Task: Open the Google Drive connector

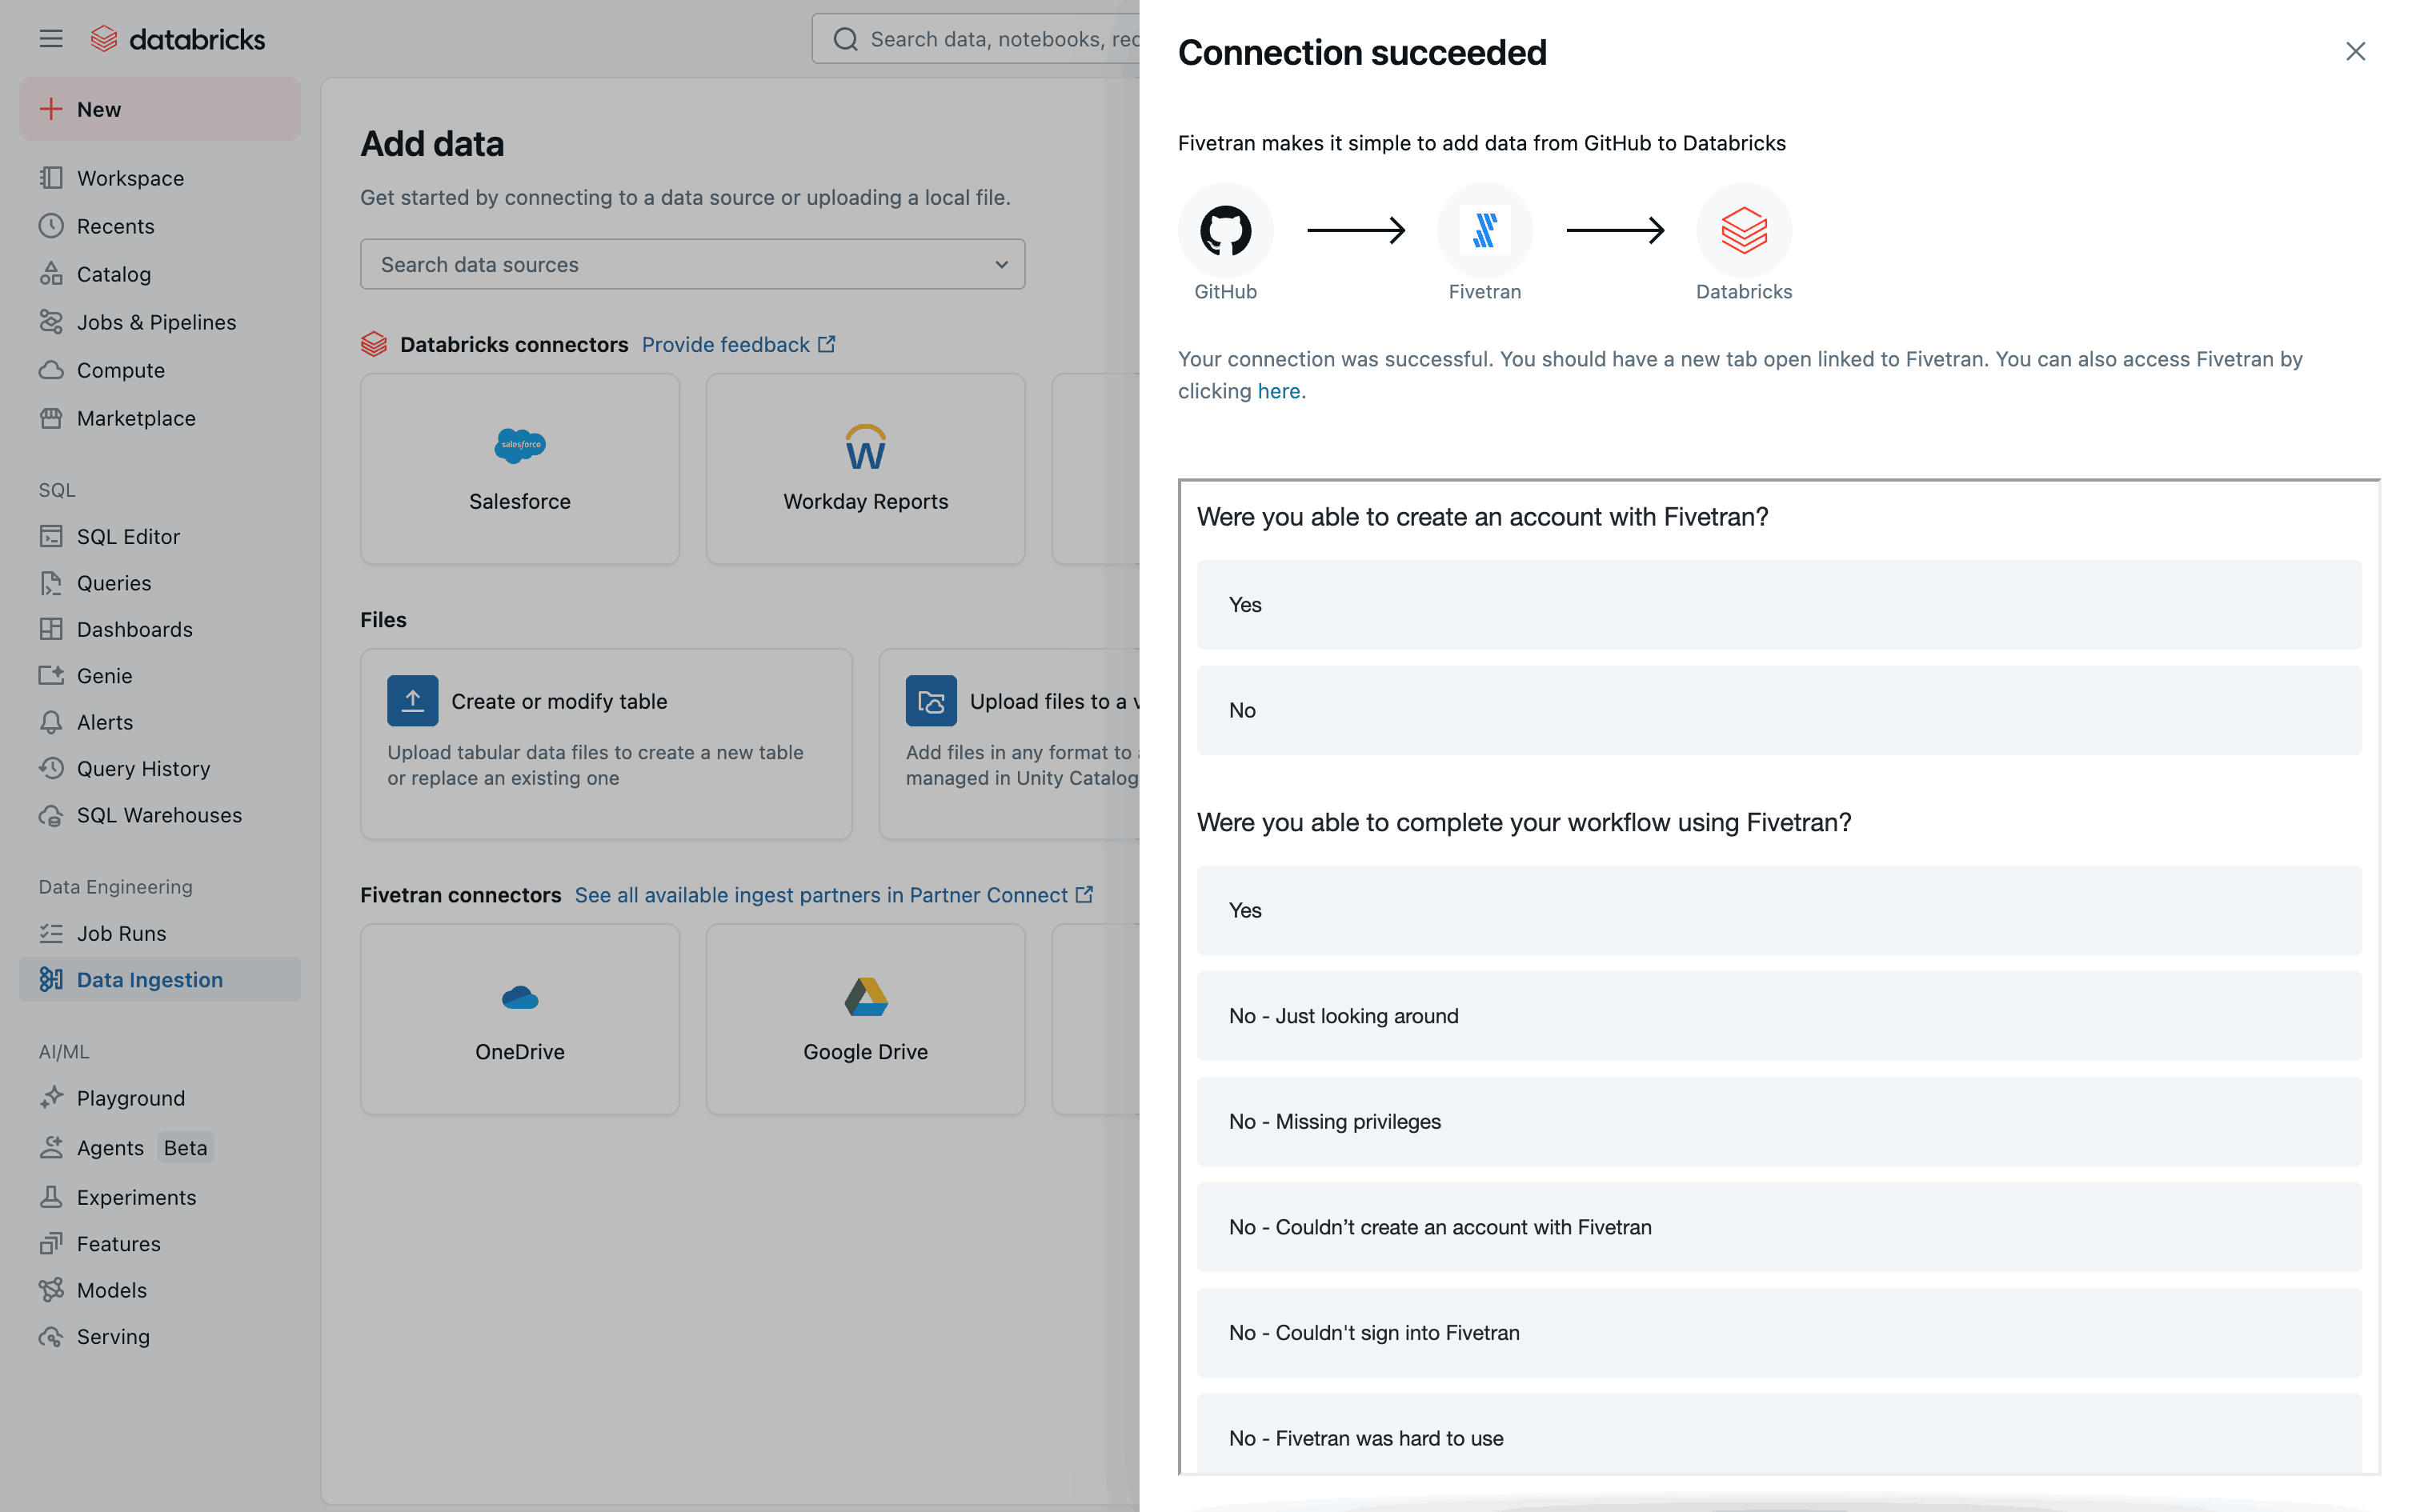Action: pyautogui.click(x=865, y=1018)
